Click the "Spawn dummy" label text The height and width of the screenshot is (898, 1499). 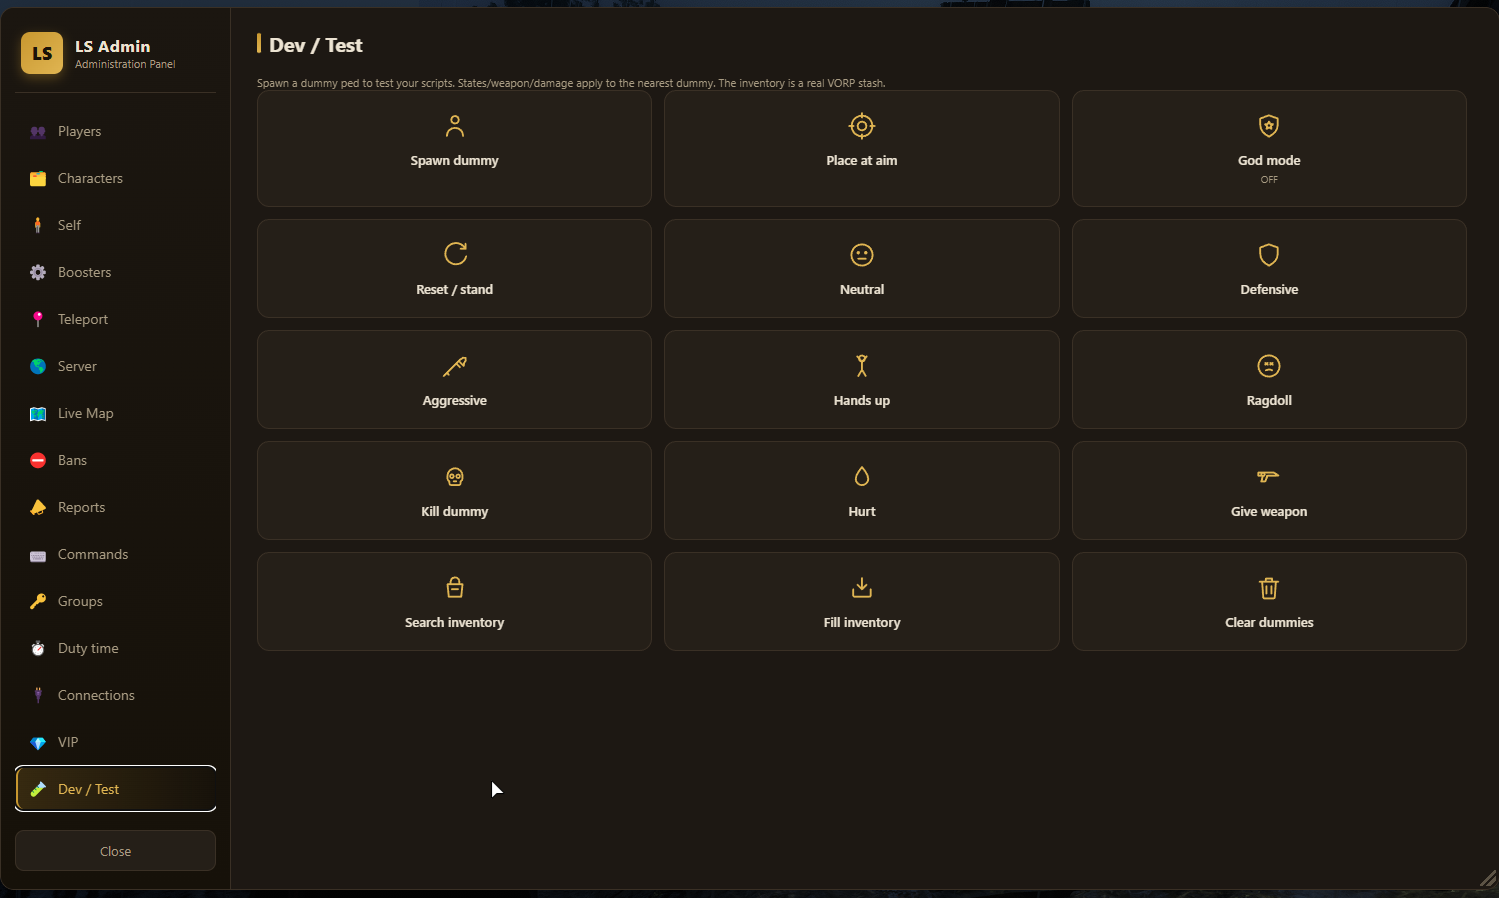click(454, 160)
